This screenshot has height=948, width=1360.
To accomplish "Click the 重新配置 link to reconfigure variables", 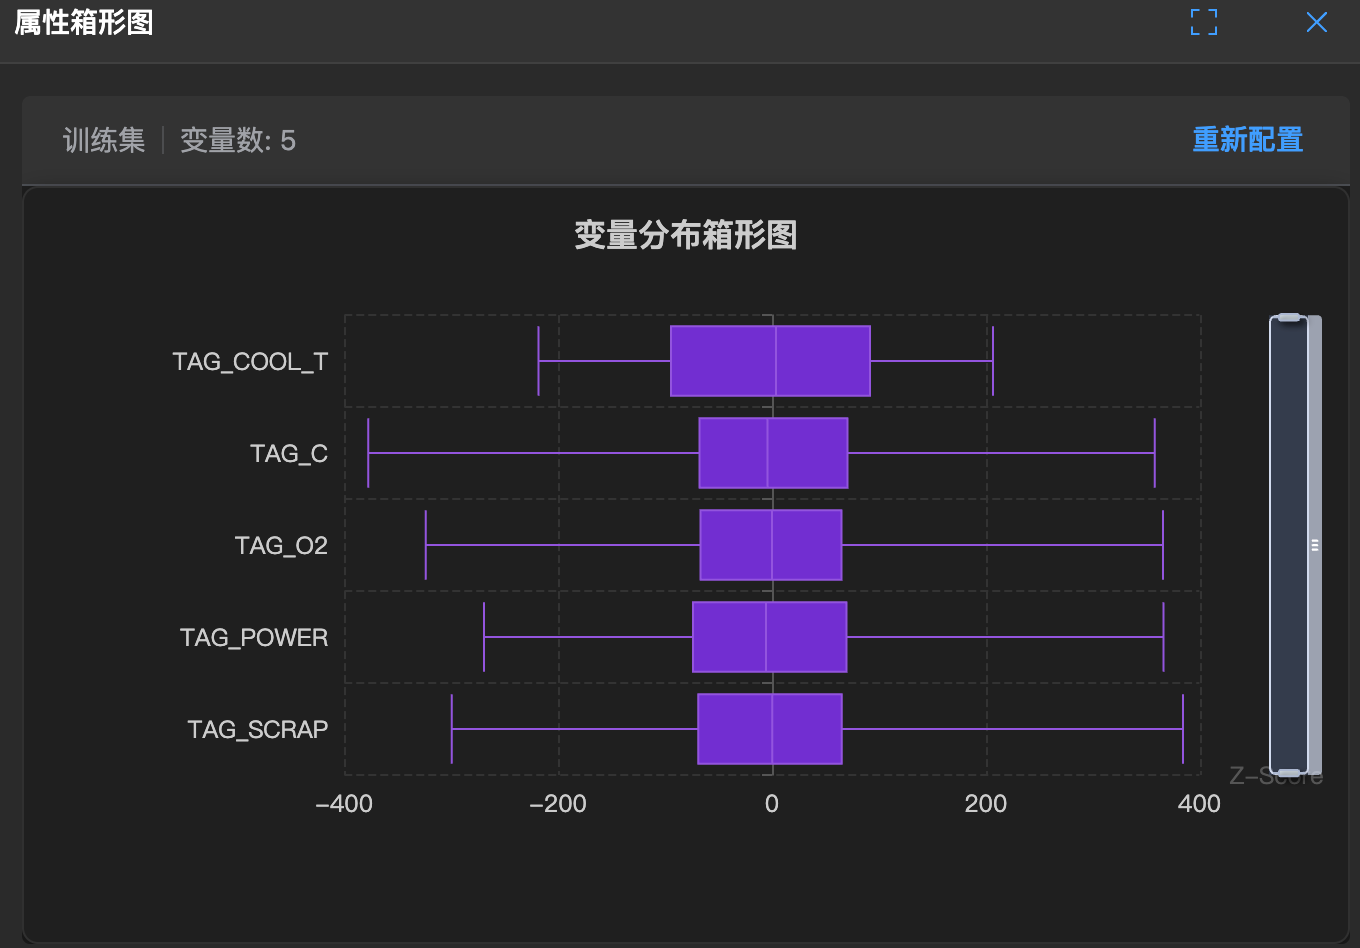I will [1247, 140].
